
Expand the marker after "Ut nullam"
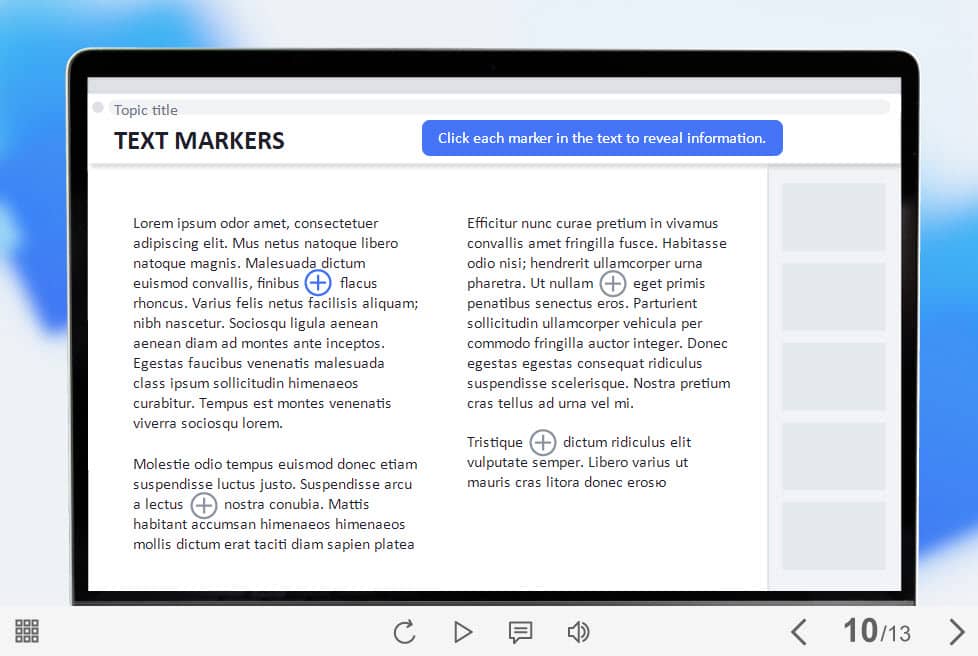pos(612,283)
